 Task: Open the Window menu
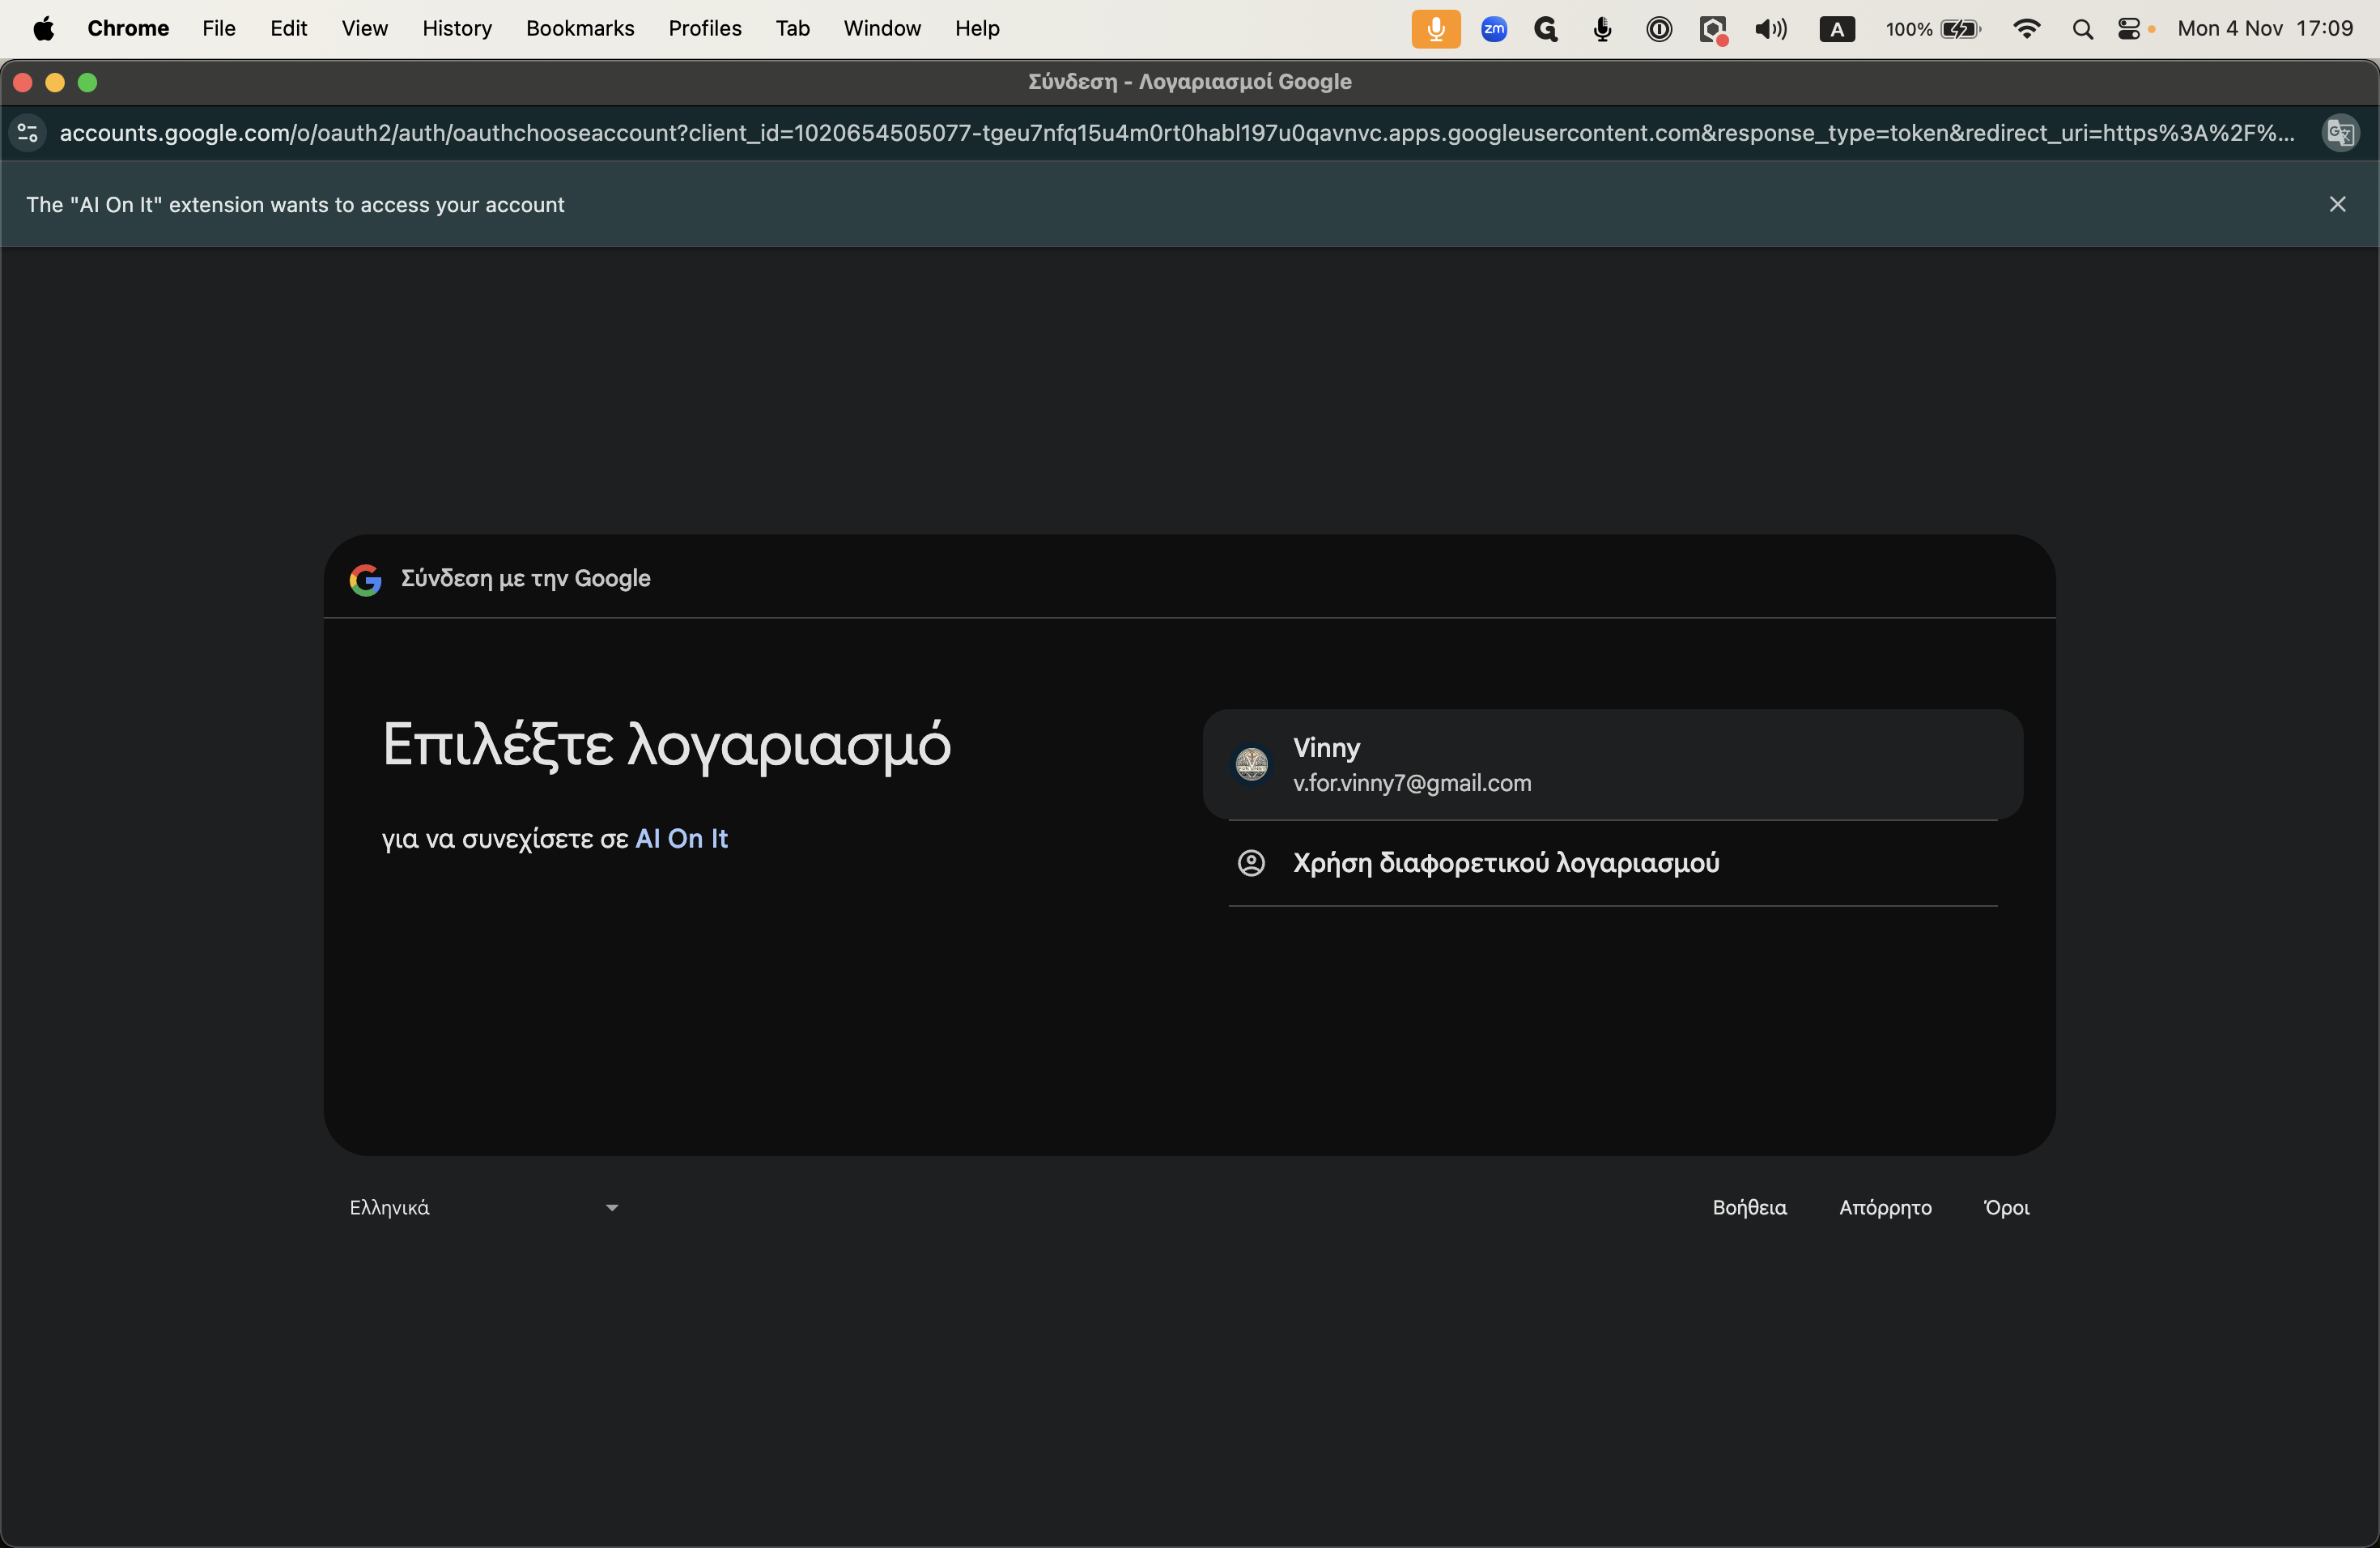882,28
